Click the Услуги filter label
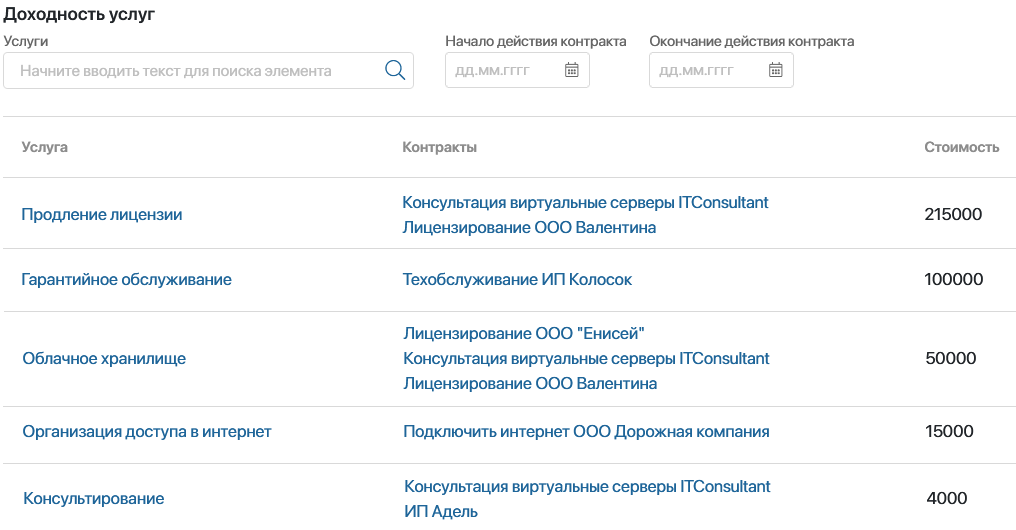This screenshot has height=530, width=1016. point(25,41)
